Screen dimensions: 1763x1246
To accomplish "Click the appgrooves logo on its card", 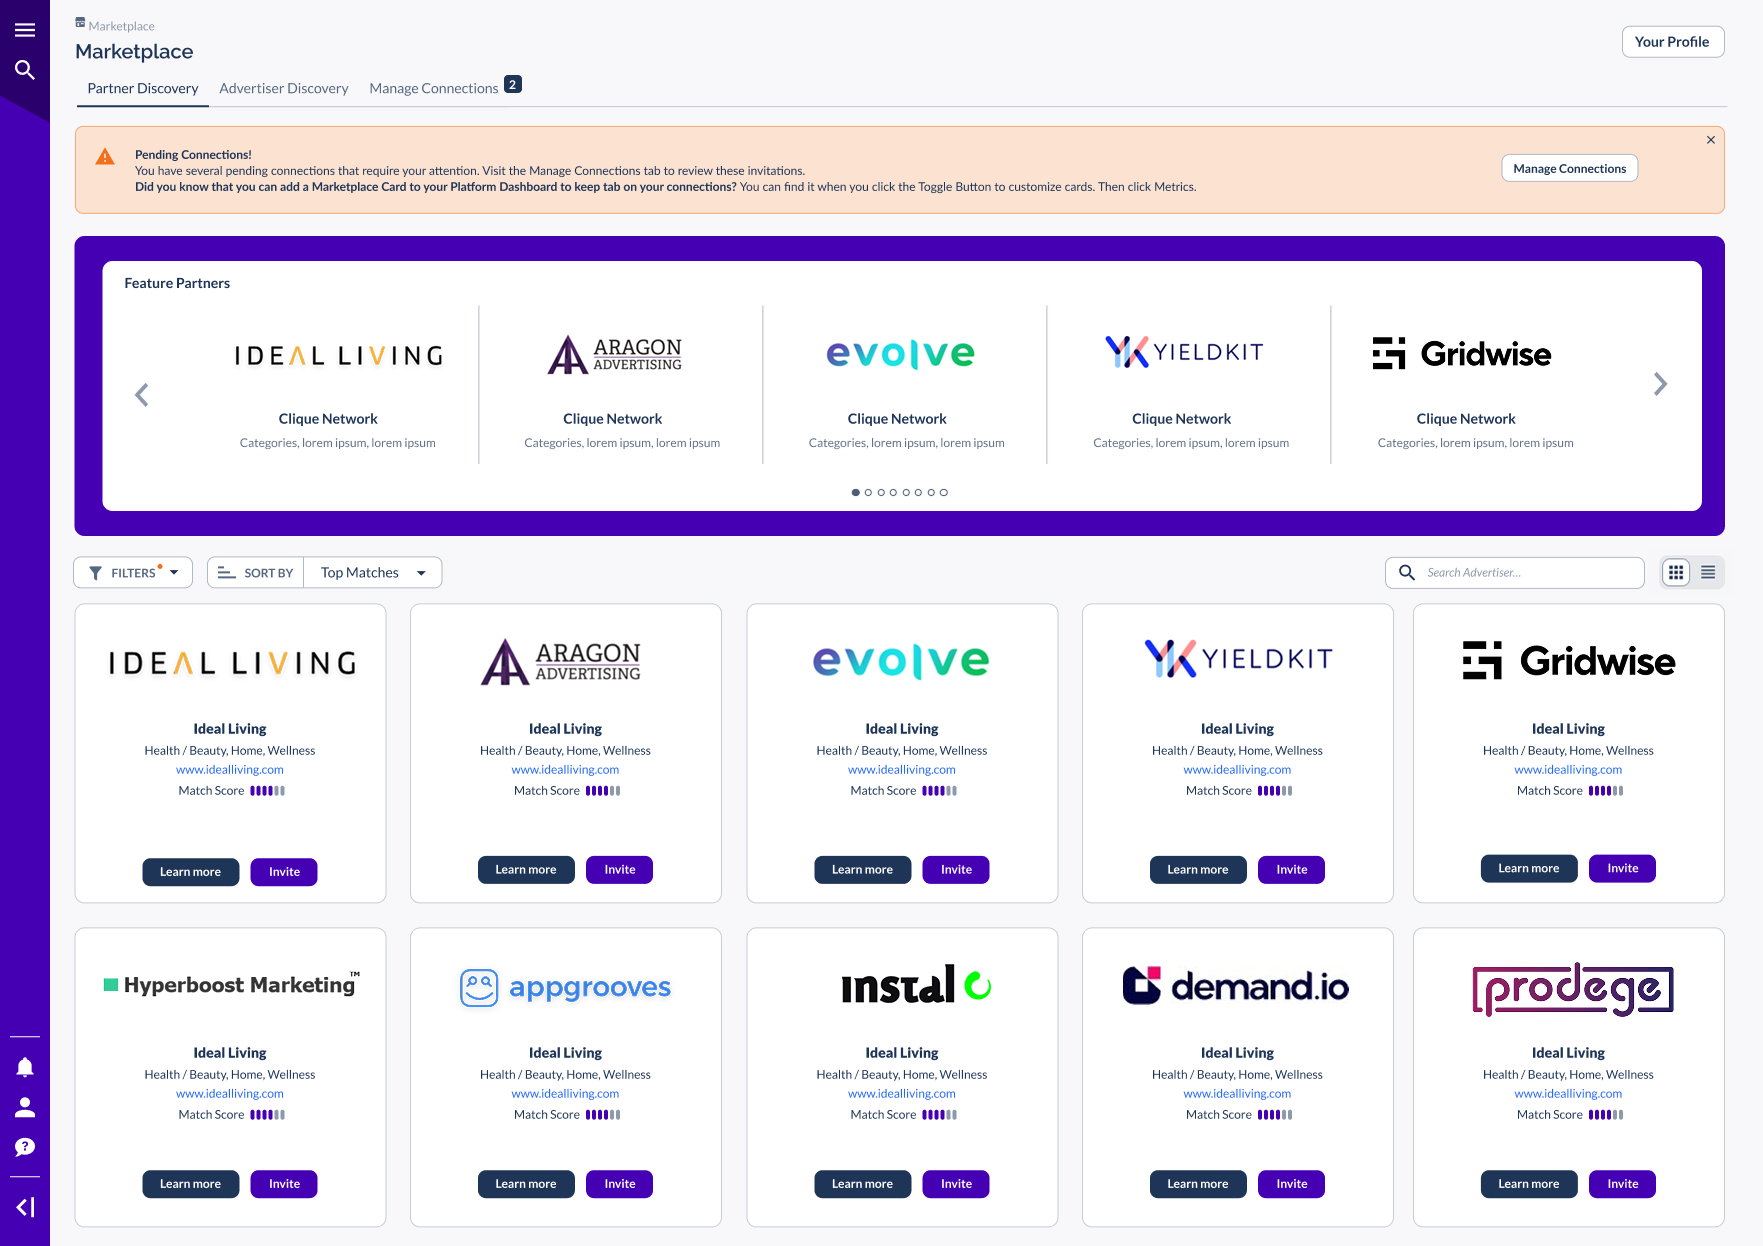I will (x=565, y=987).
